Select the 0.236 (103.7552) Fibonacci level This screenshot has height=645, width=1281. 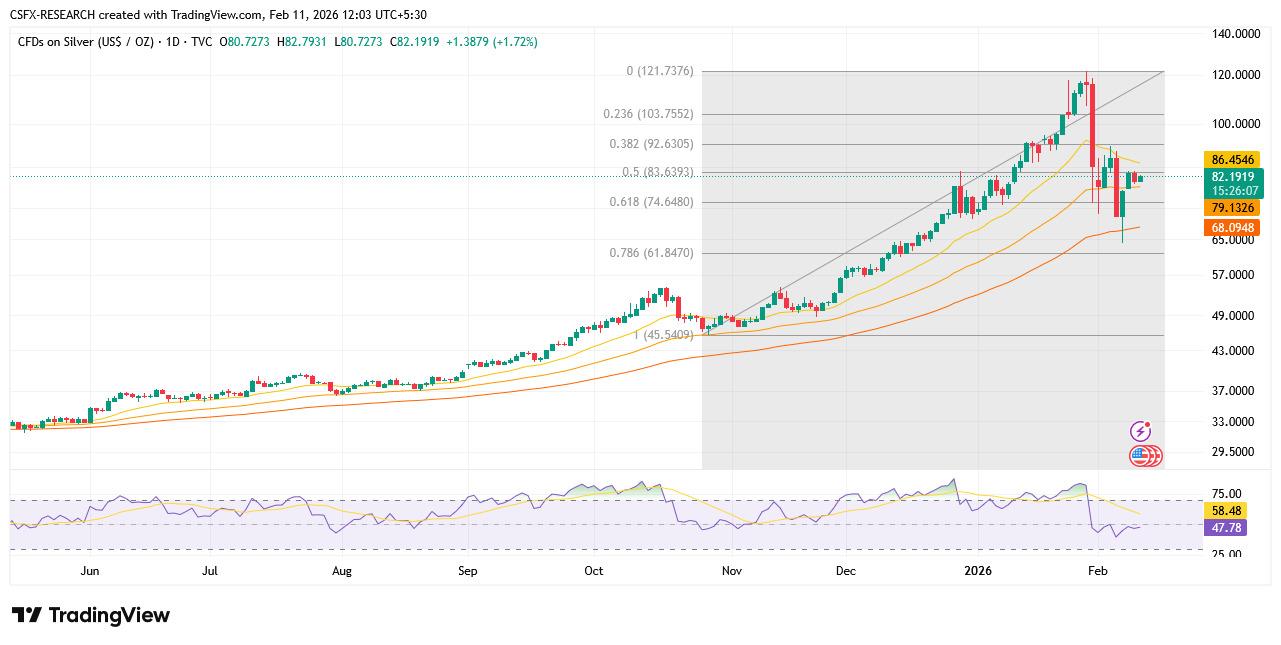pos(648,114)
